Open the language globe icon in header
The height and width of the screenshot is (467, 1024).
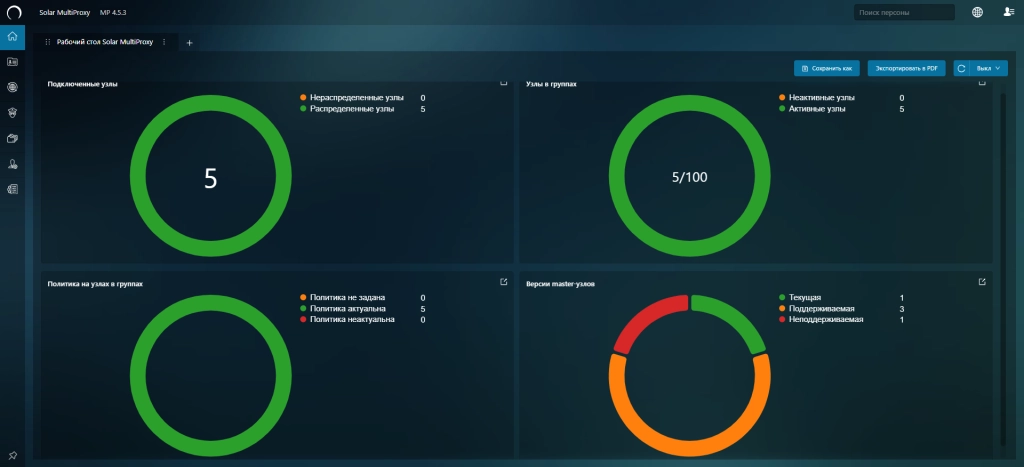click(977, 12)
